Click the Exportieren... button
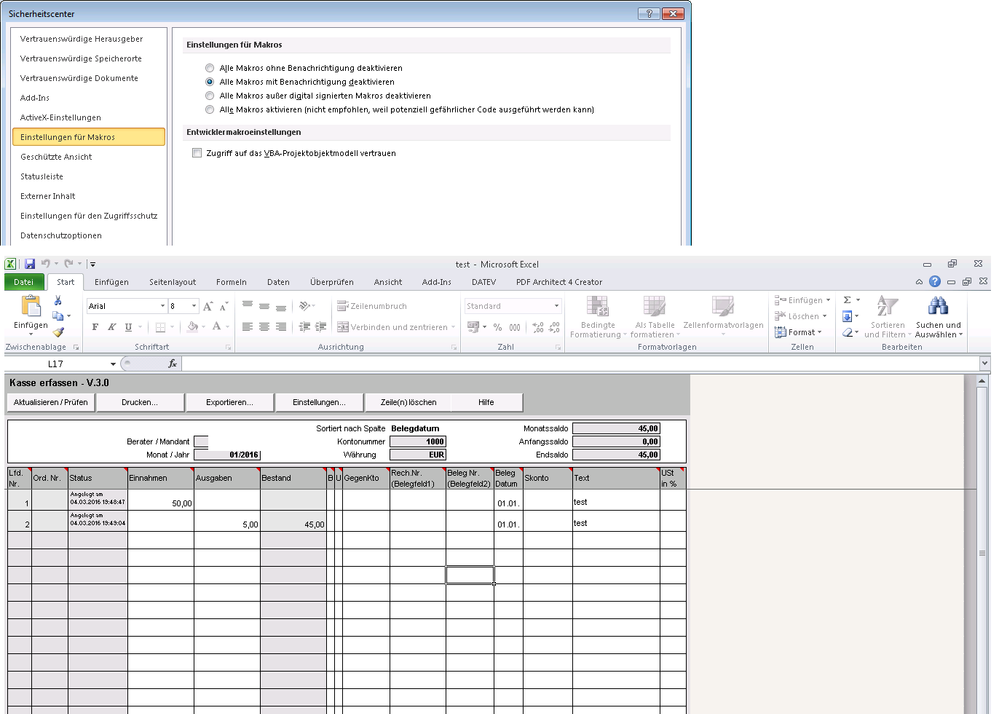This screenshot has width=999, height=714. (229, 403)
